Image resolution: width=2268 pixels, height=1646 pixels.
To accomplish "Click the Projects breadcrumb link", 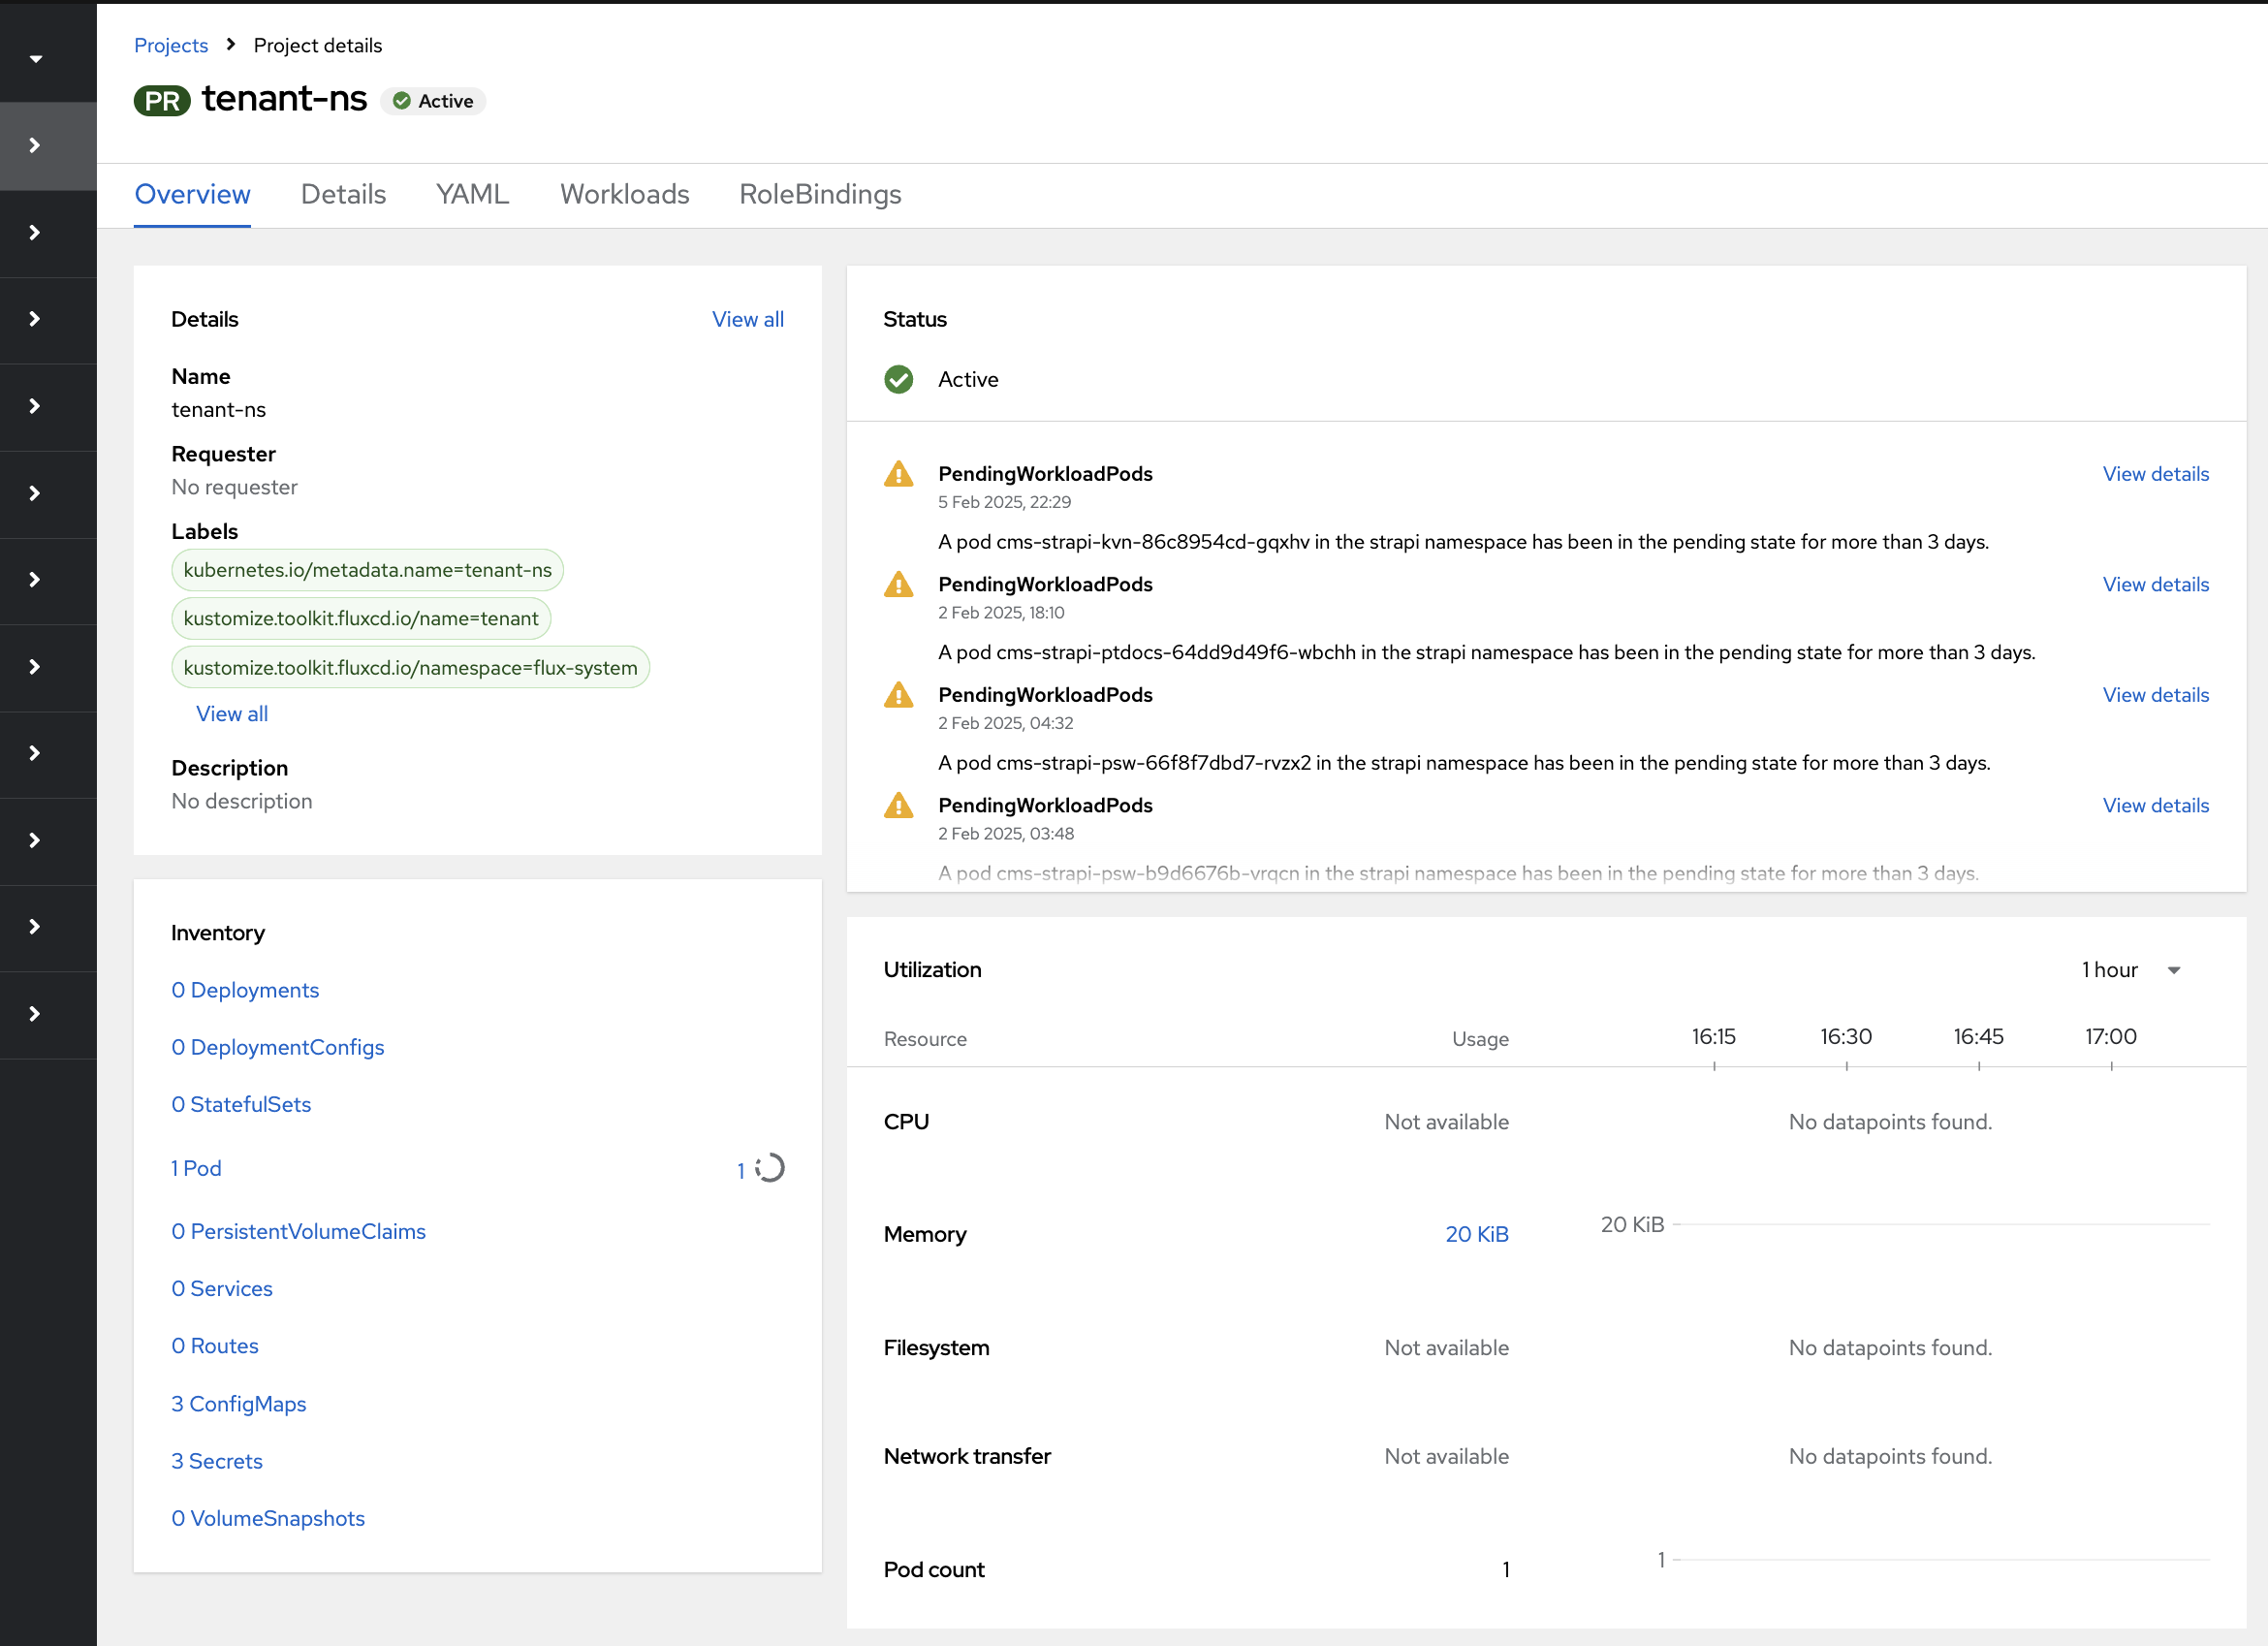I will [x=171, y=45].
